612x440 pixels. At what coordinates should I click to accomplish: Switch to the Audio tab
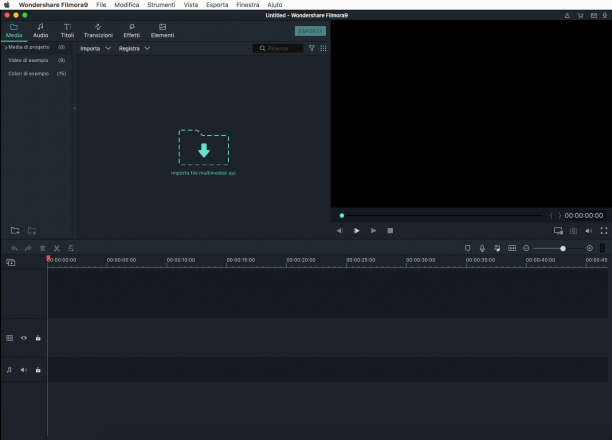[x=40, y=31]
